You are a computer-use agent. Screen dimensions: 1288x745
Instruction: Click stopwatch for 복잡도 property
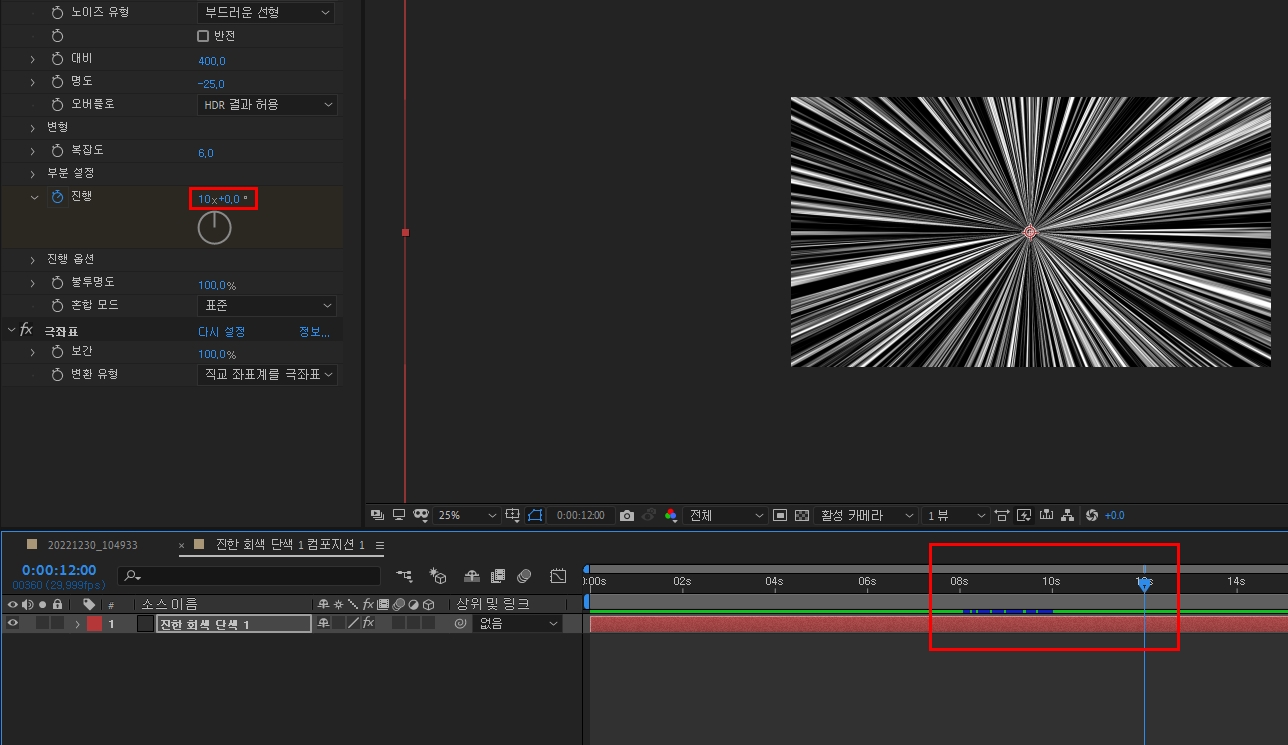tap(57, 150)
